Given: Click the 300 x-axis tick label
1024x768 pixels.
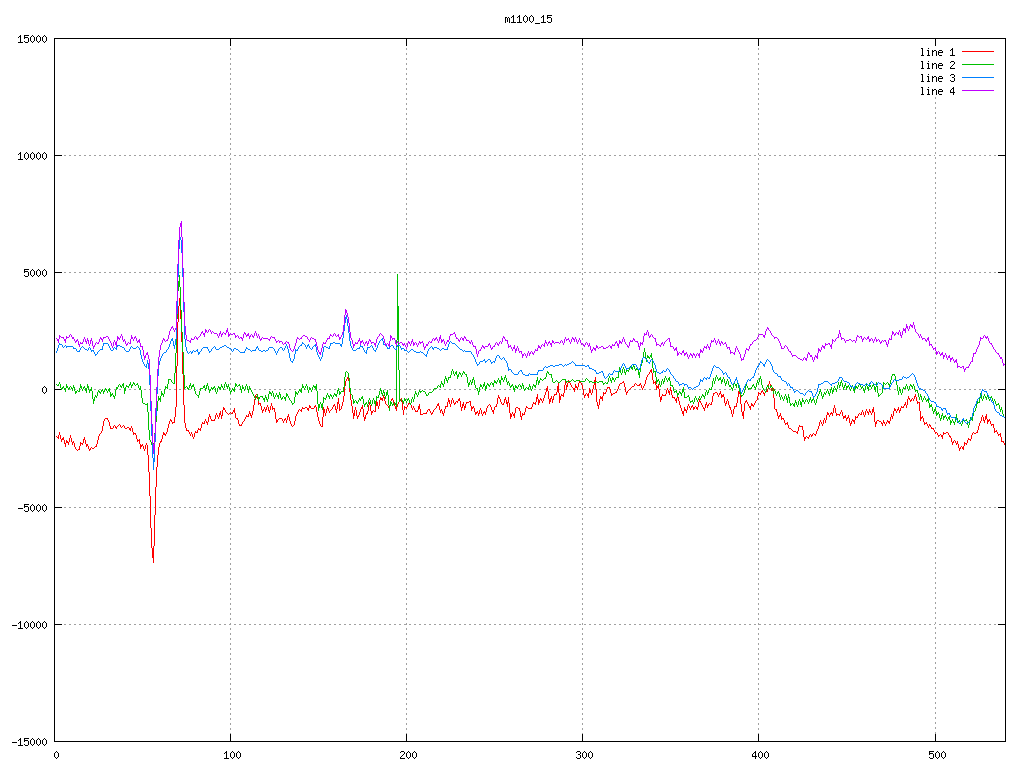Looking at the screenshot, I should [x=582, y=755].
